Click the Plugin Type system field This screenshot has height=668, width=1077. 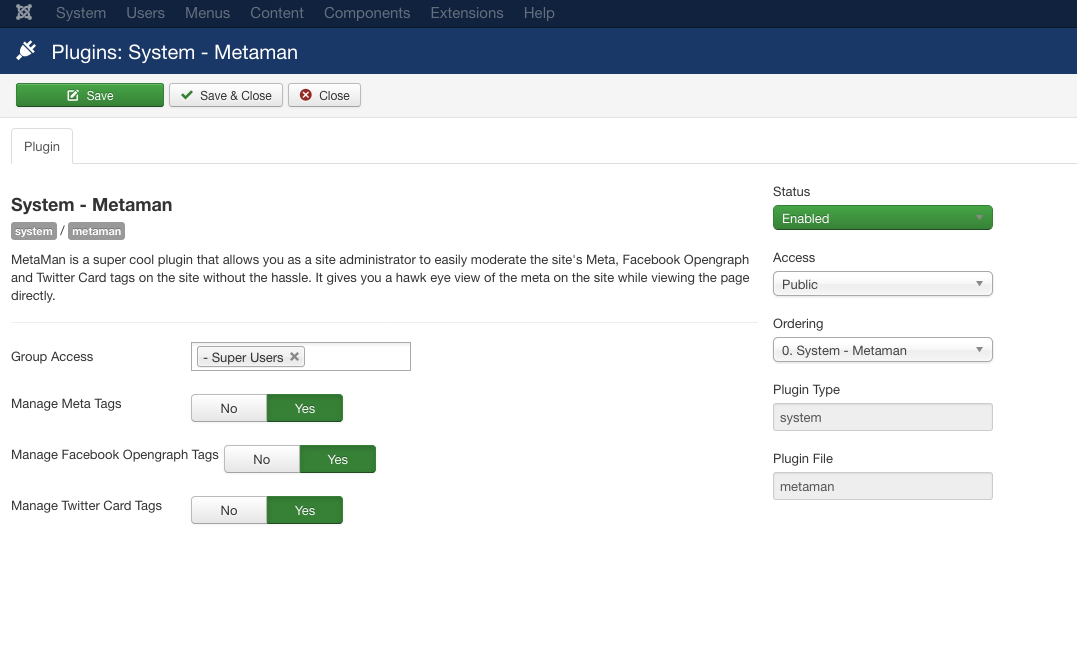(883, 417)
